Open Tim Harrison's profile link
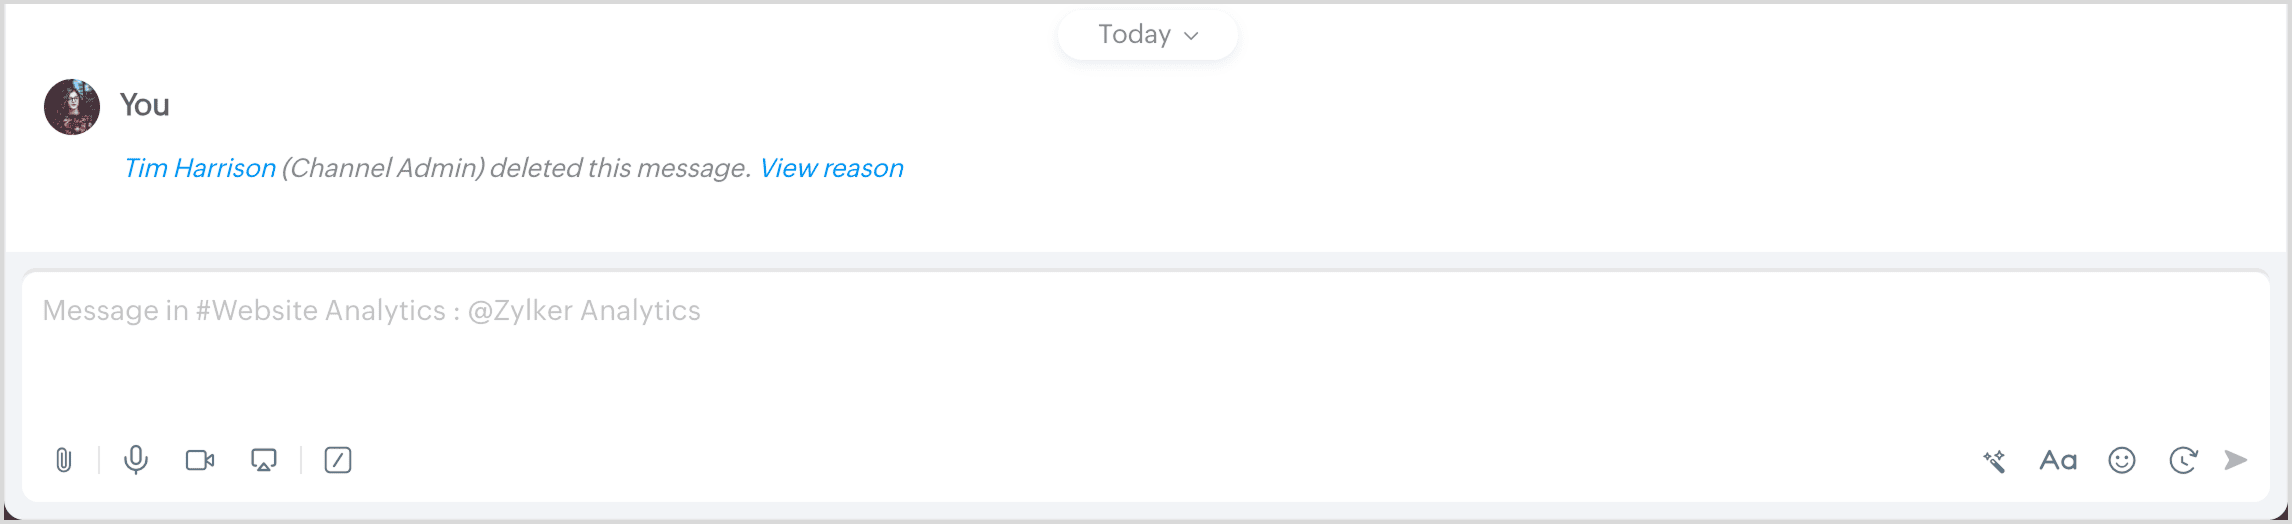Viewport: 2292px width, 524px height. (x=200, y=168)
